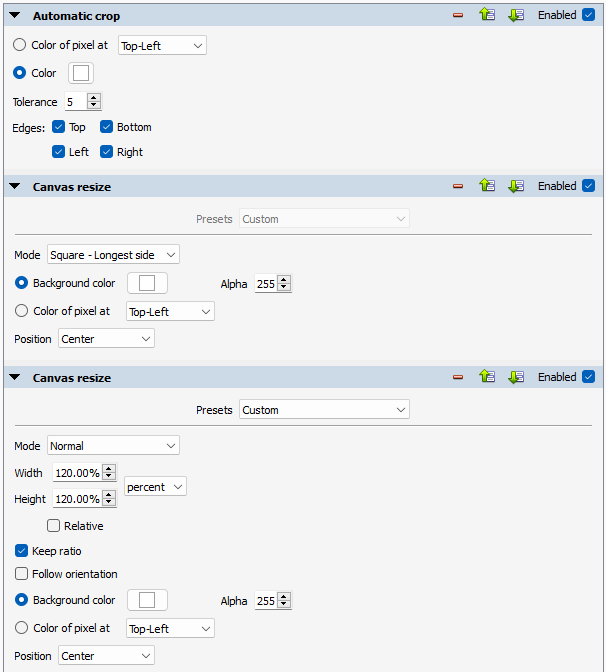Open Position dropdown in first Canvas resize
This screenshot has width=606, height=672.
click(x=106, y=339)
